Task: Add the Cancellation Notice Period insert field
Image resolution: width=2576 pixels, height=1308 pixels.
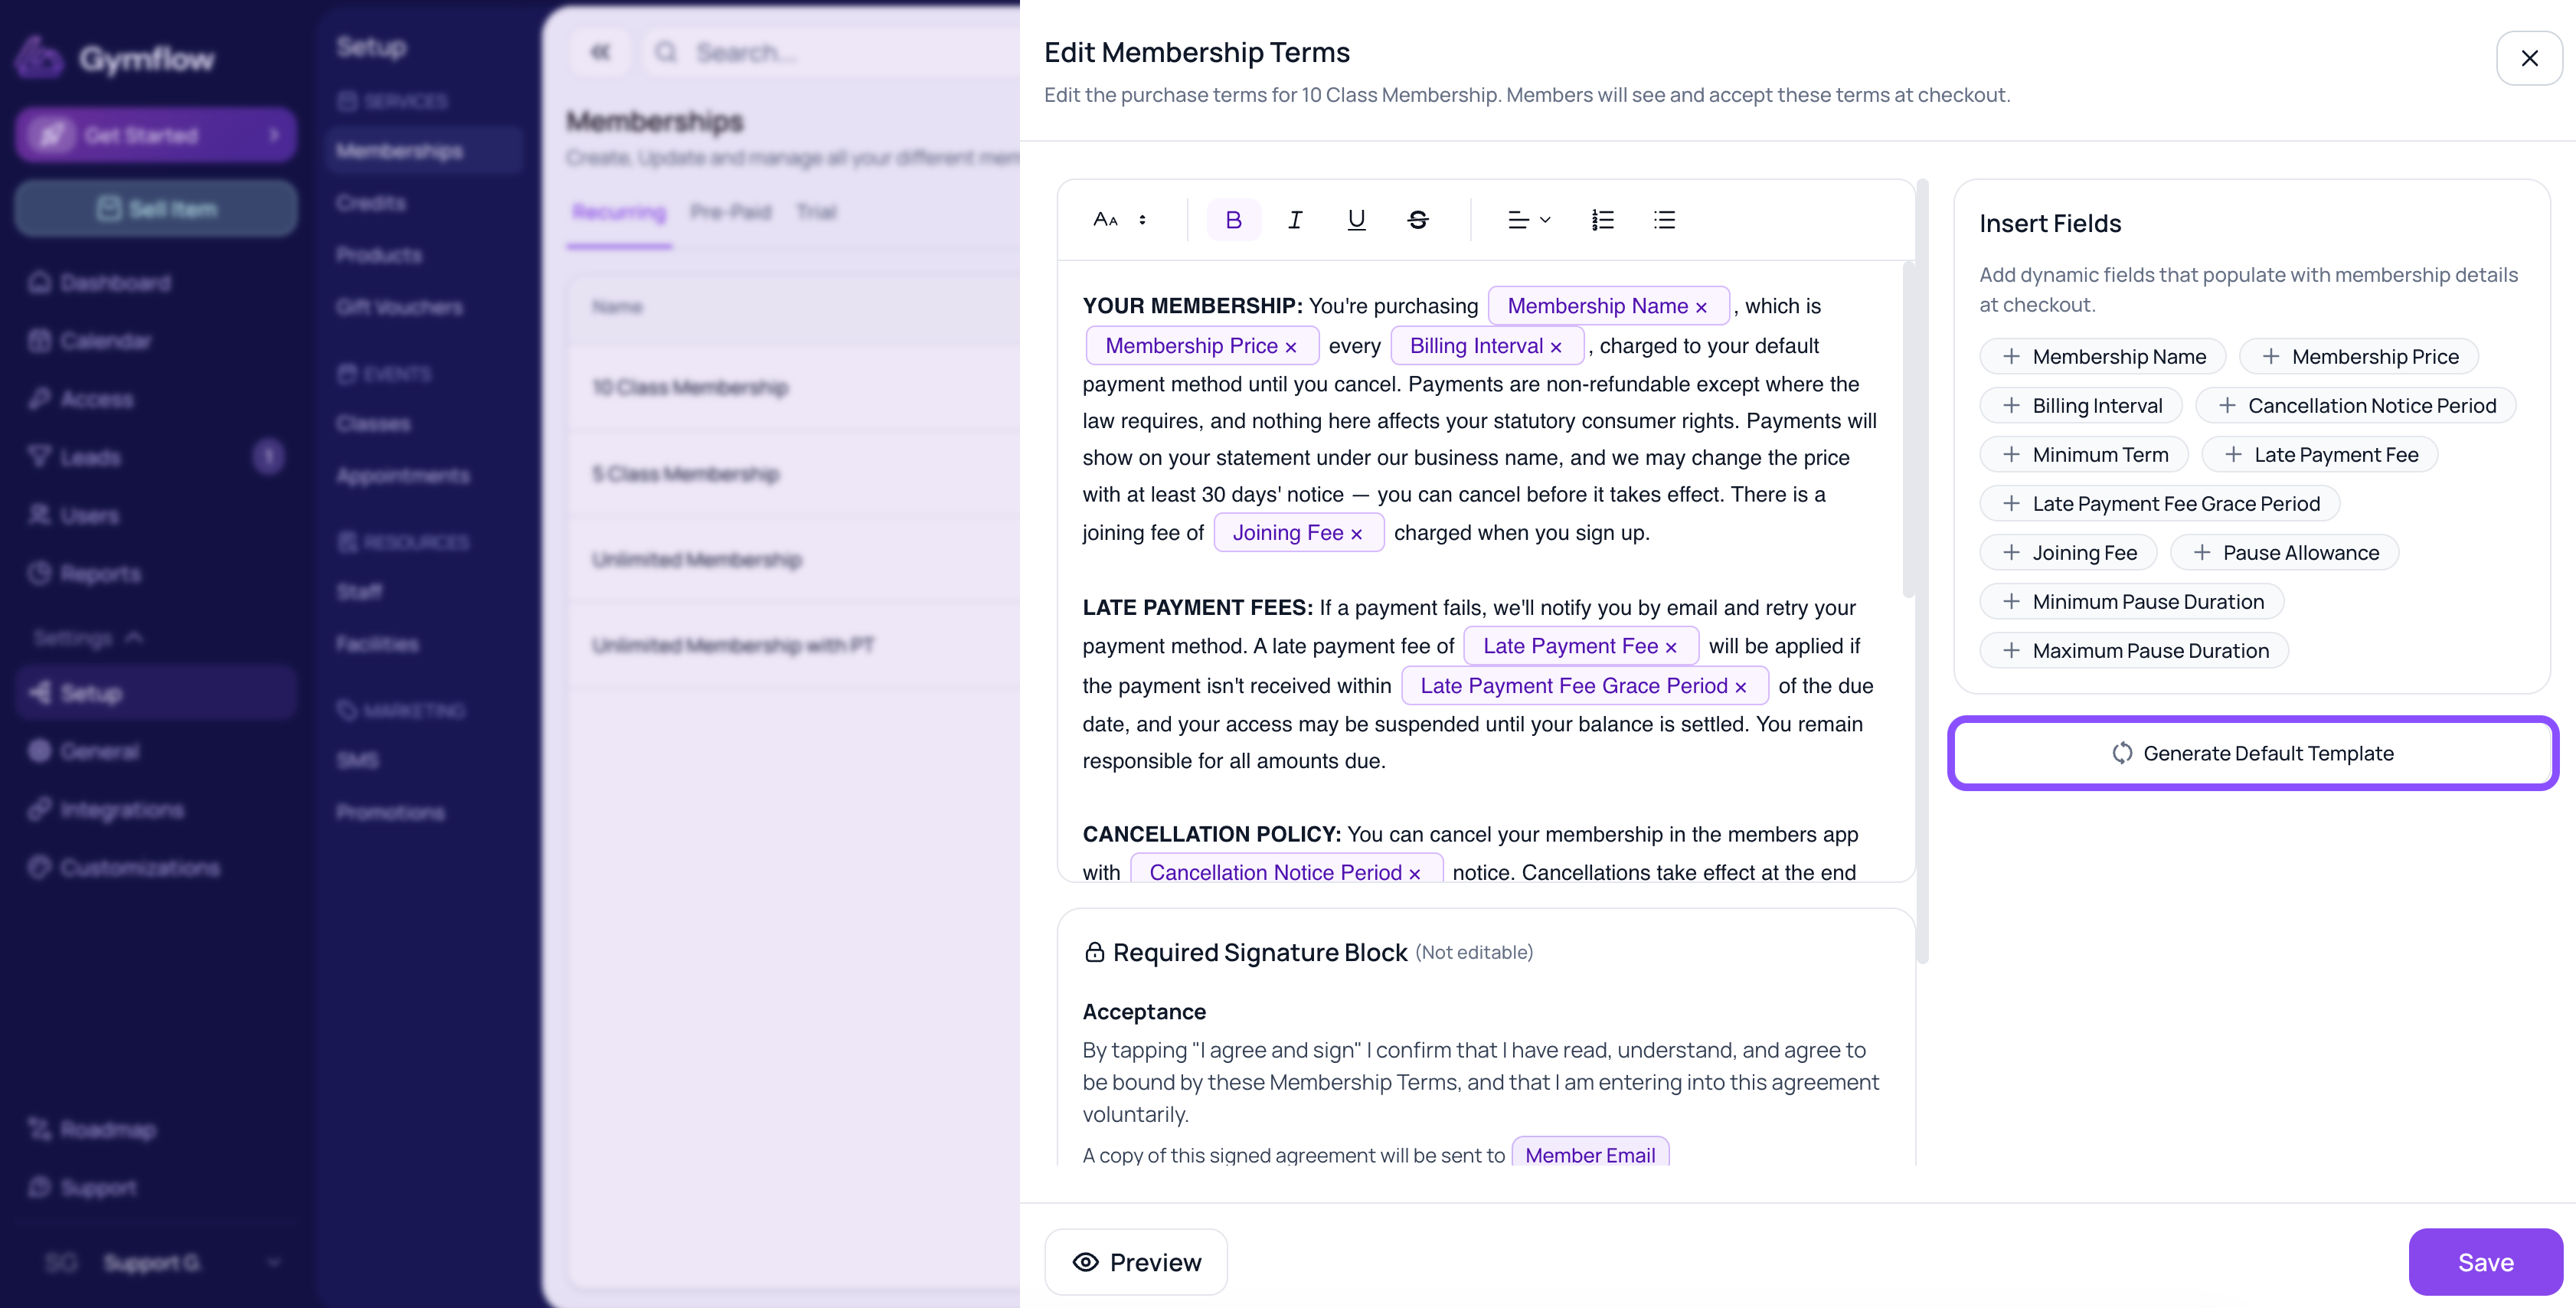Action: tap(2356, 406)
